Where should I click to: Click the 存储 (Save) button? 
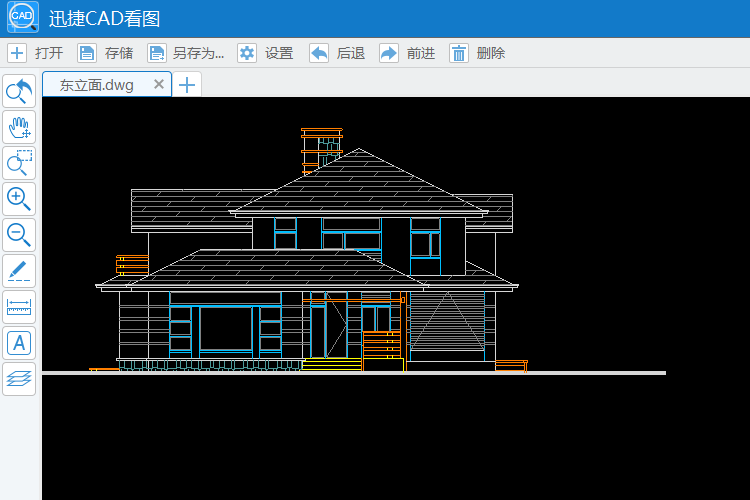(105, 54)
